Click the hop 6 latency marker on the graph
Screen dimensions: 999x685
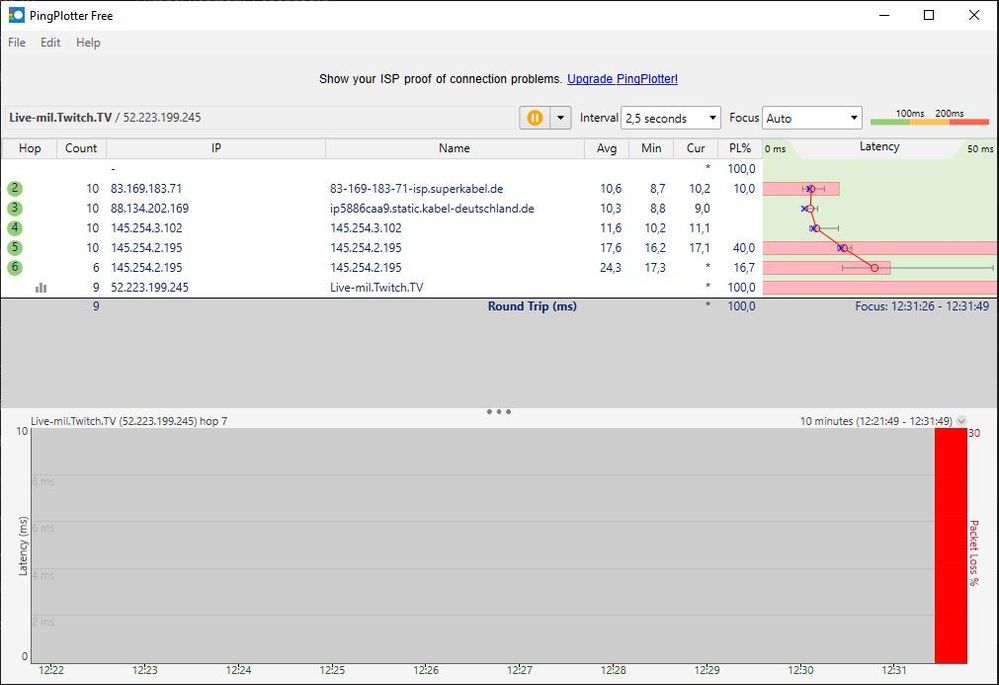pyautogui.click(x=875, y=268)
